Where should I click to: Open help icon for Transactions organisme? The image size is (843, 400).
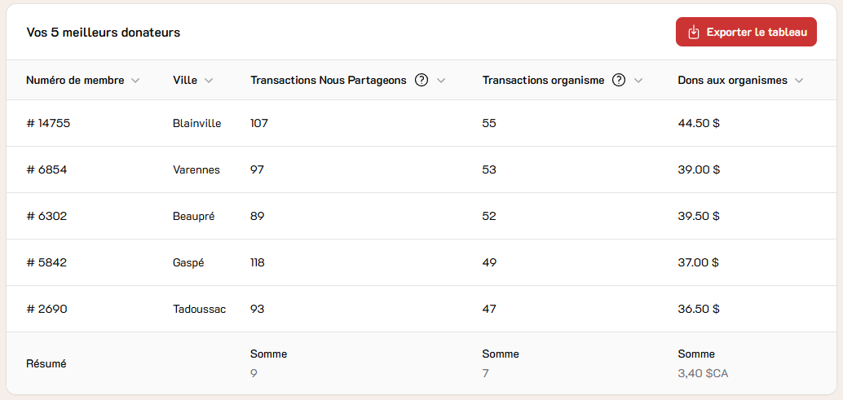pos(619,80)
